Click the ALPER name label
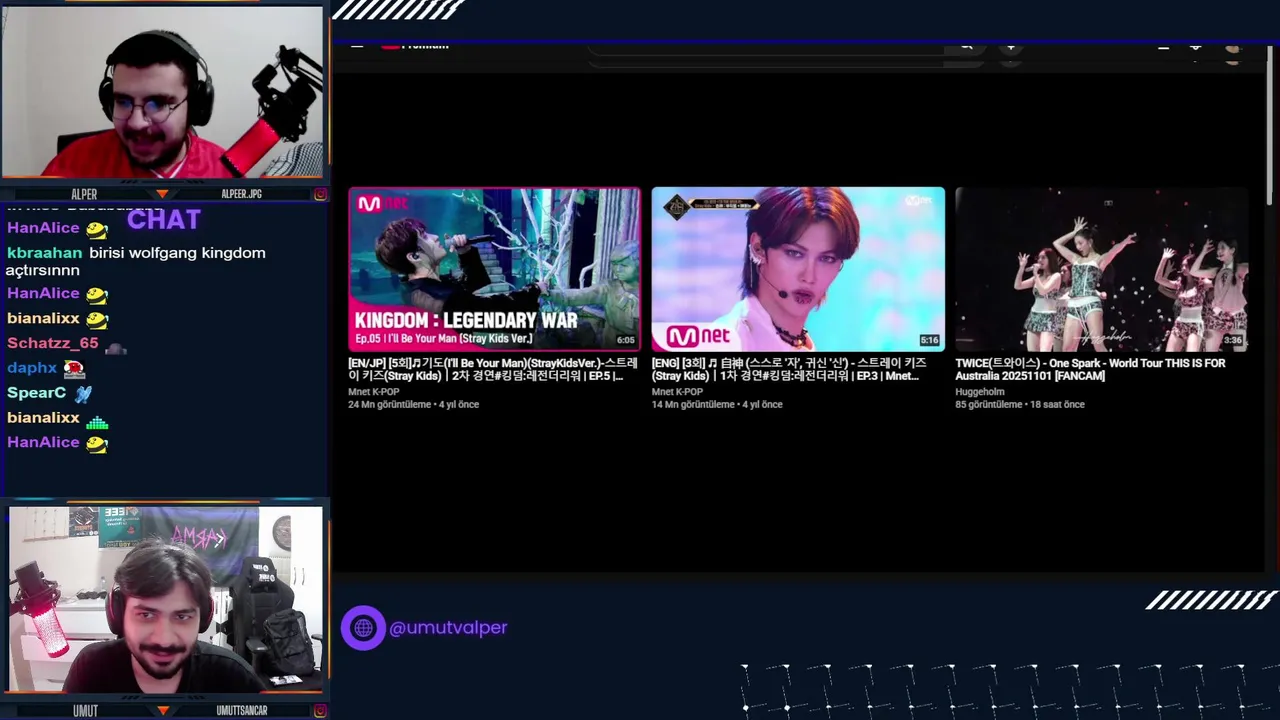This screenshot has width=1280, height=720. coord(84,194)
